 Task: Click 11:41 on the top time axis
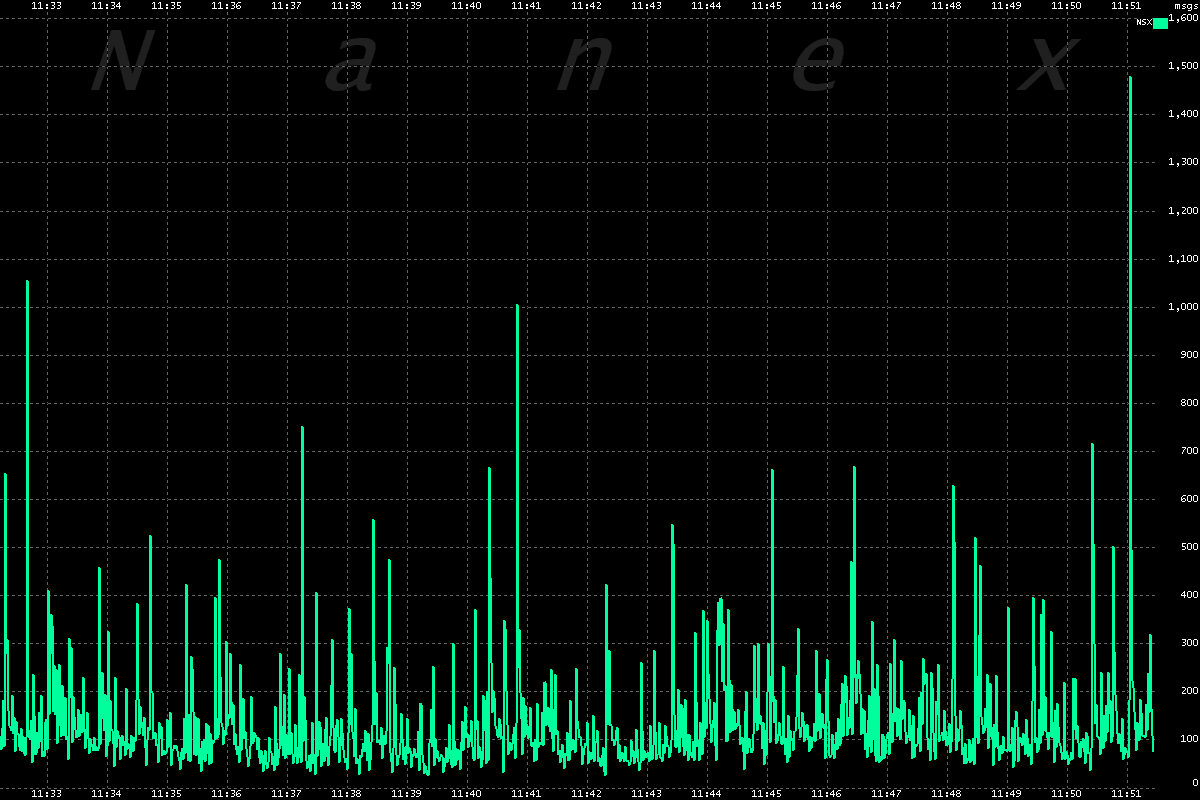click(526, 6)
